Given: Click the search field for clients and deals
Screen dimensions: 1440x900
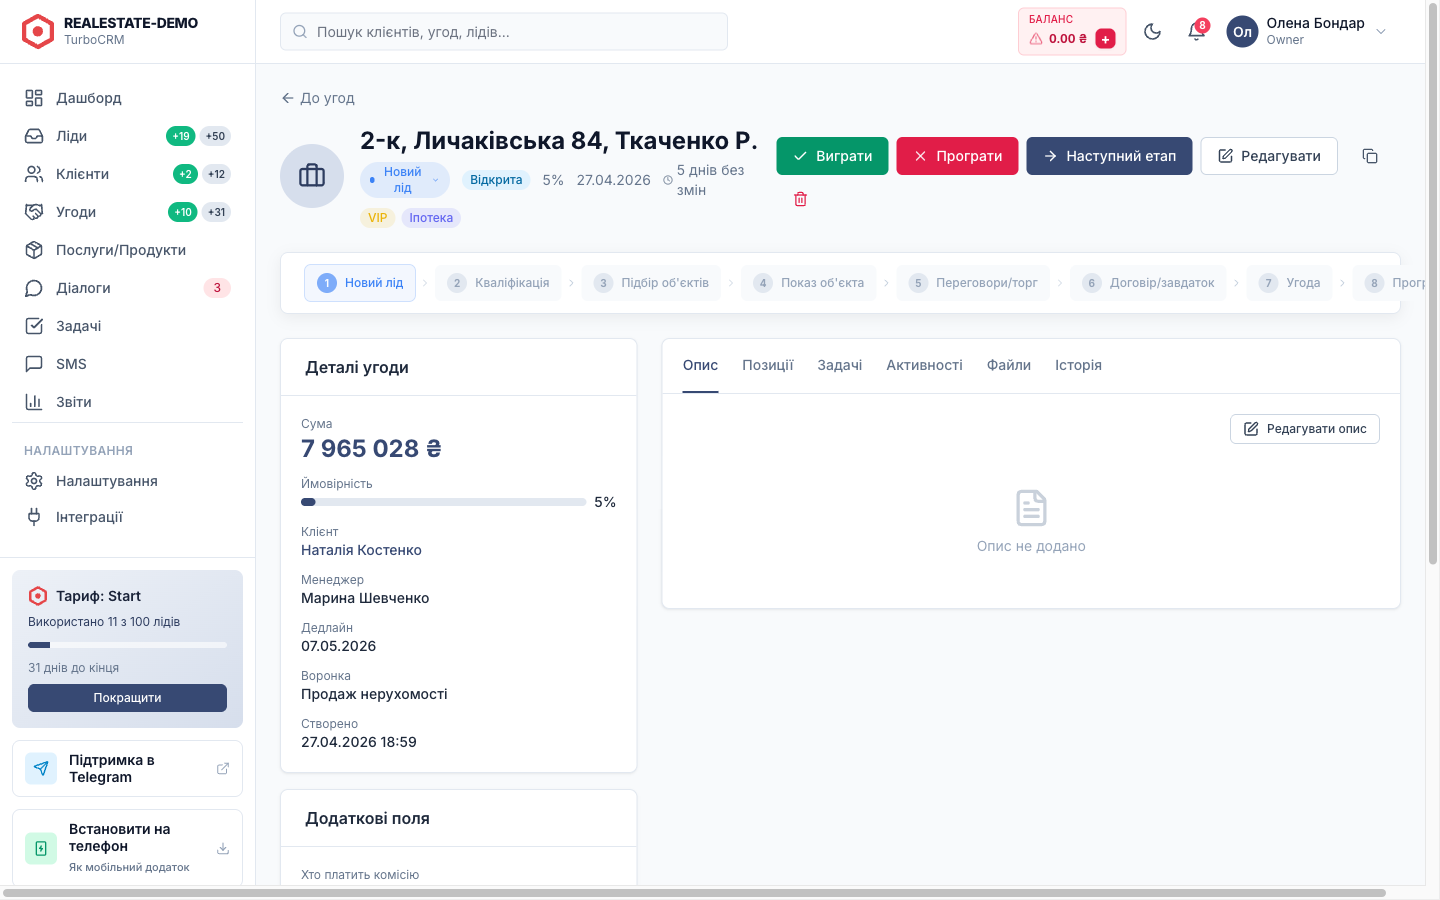Looking at the screenshot, I should point(504,32).
